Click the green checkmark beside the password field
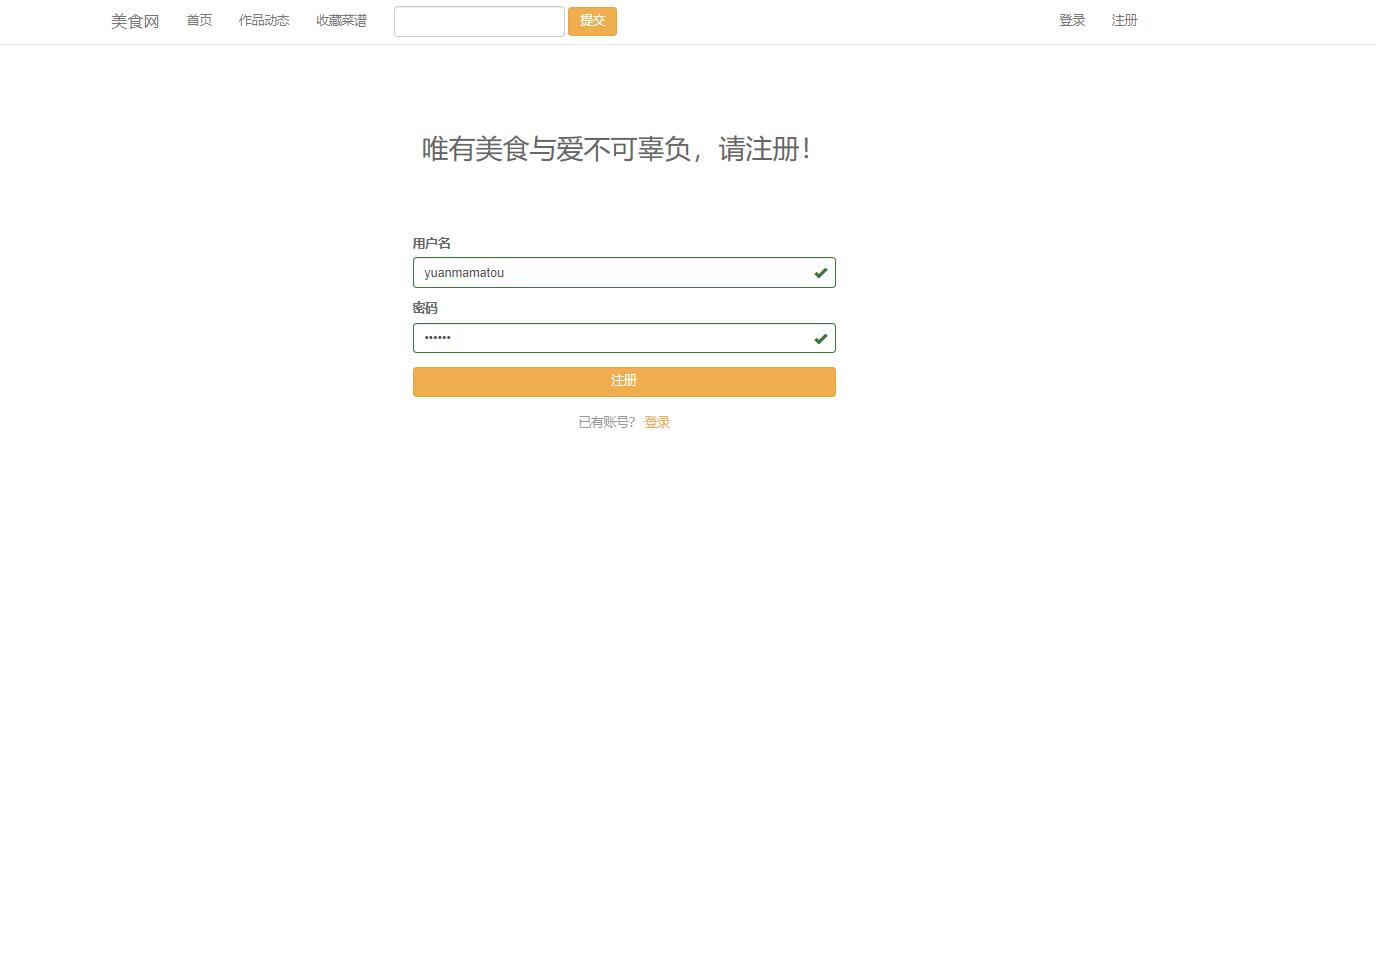This screenshot has height=966, width=1376. [820, 338]
